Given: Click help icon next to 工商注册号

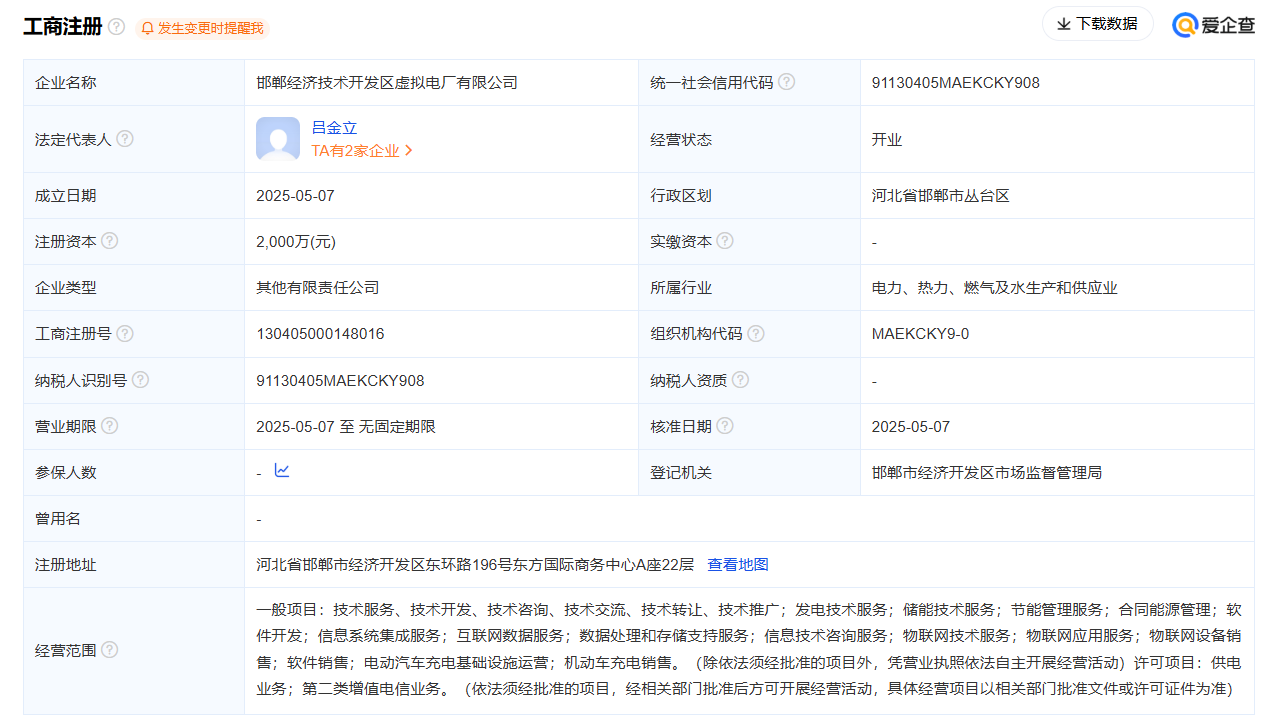Looking at the screenshot, I should [125, 333].
